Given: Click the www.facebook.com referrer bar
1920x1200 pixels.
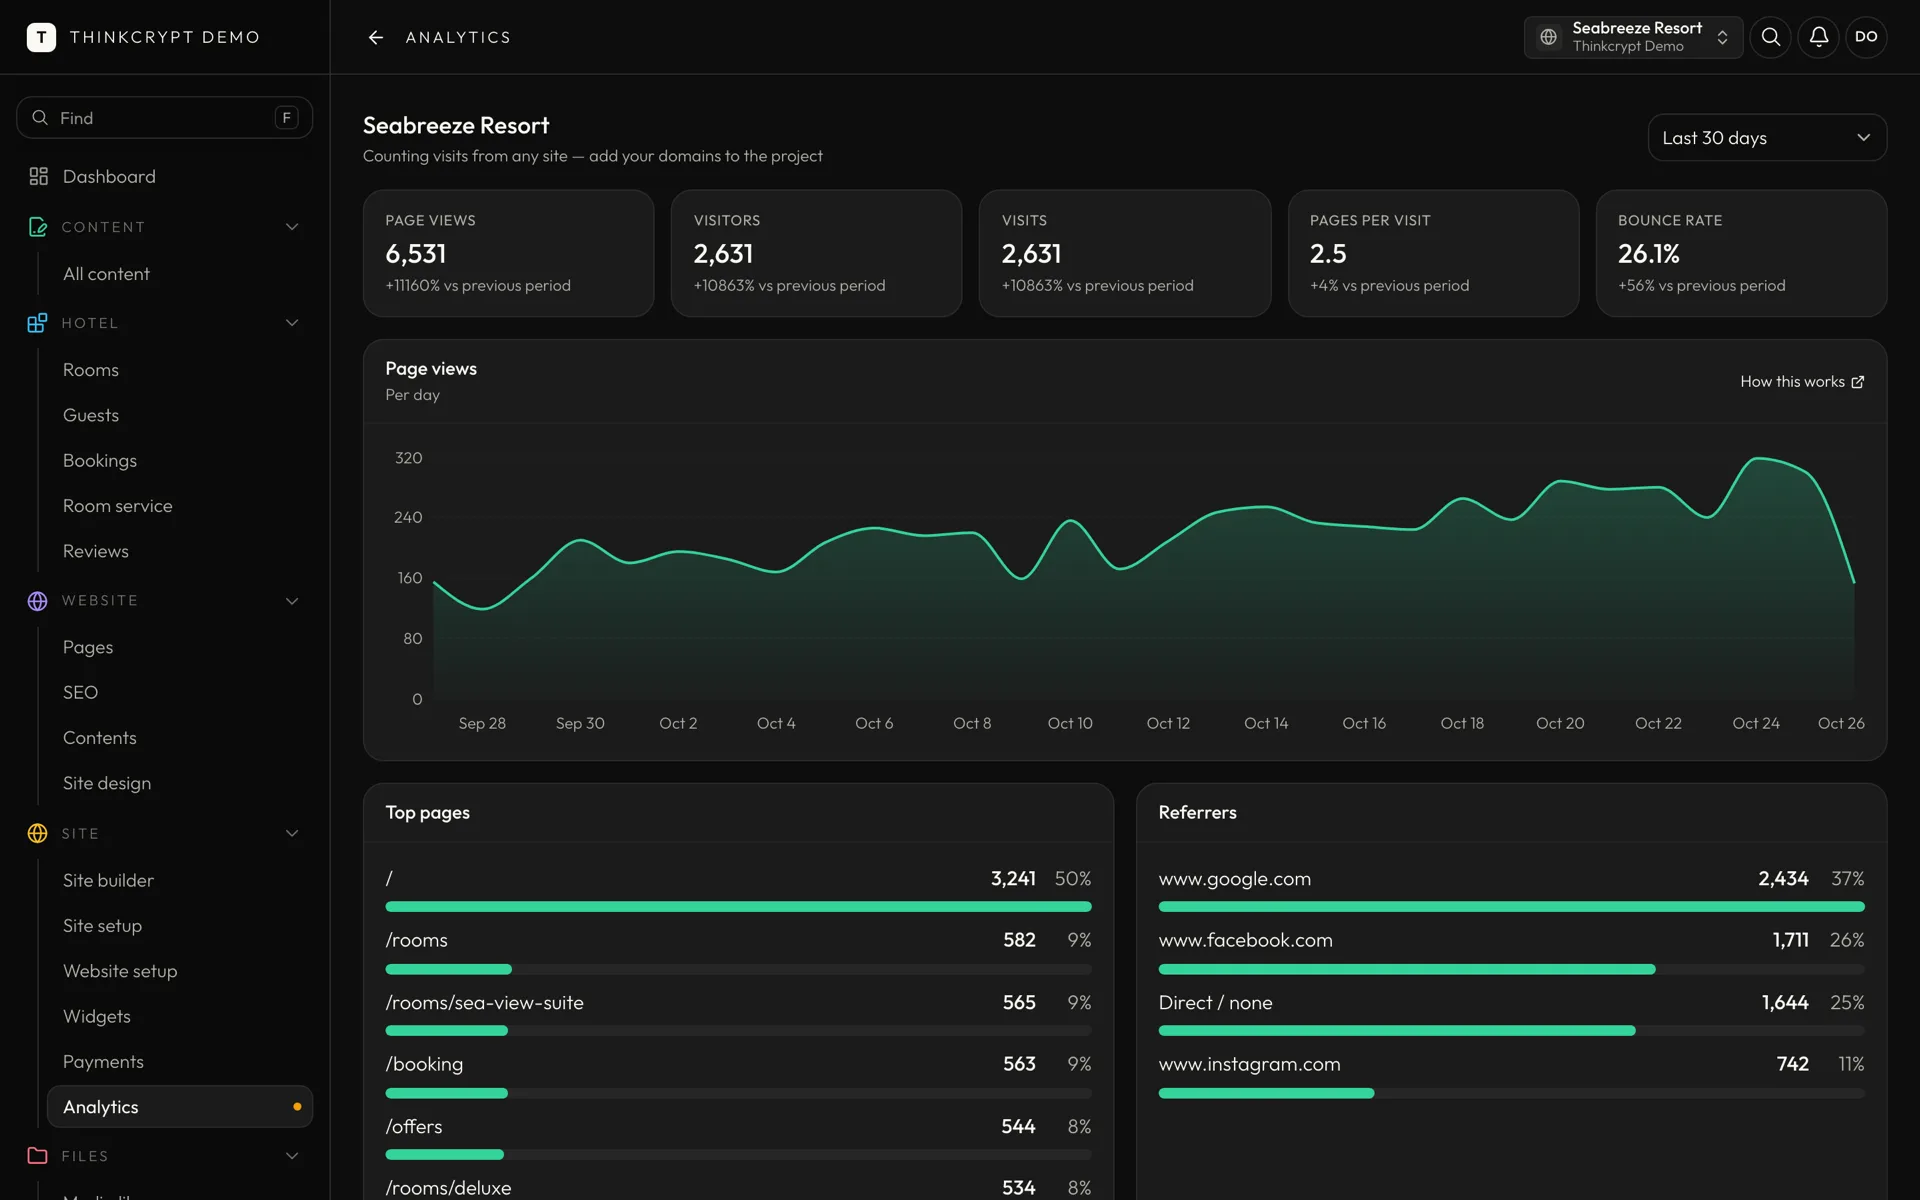Looking at the screenshot, I should pos(1511,969).
